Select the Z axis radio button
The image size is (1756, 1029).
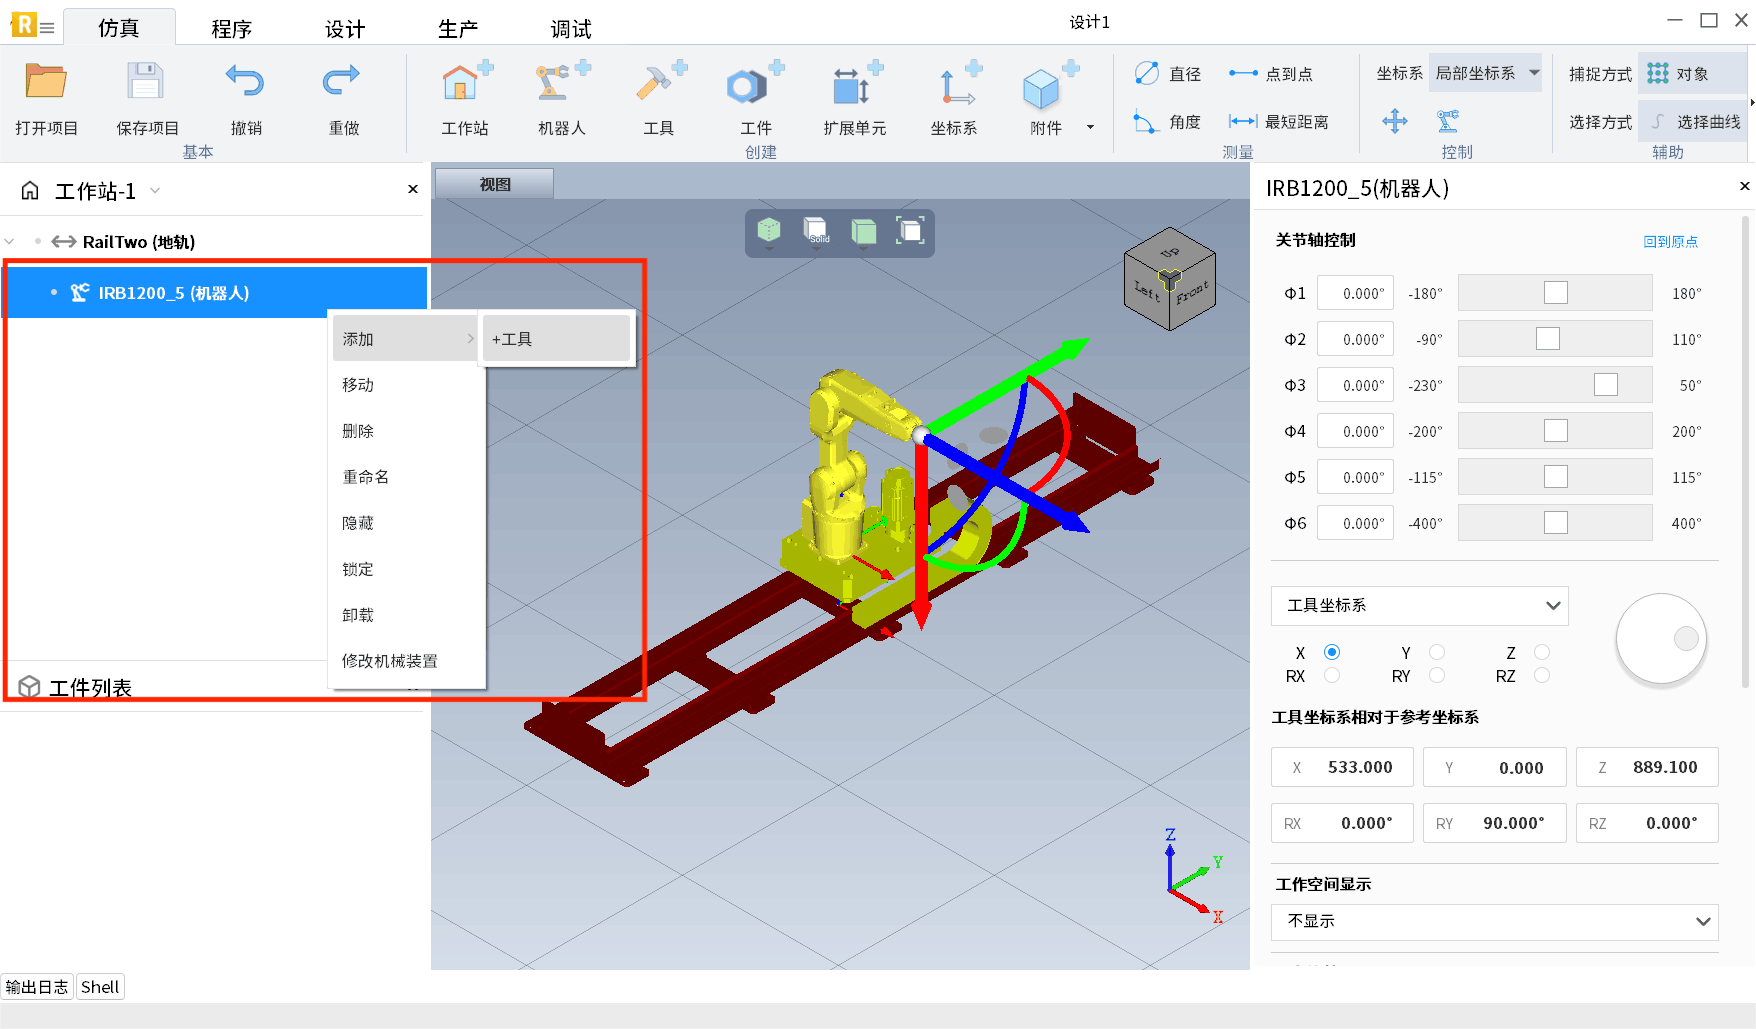point(1542,652)
